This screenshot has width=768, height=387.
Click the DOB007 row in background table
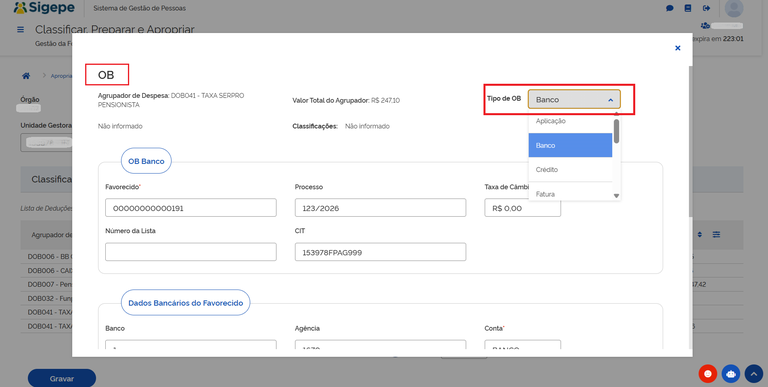49,284
